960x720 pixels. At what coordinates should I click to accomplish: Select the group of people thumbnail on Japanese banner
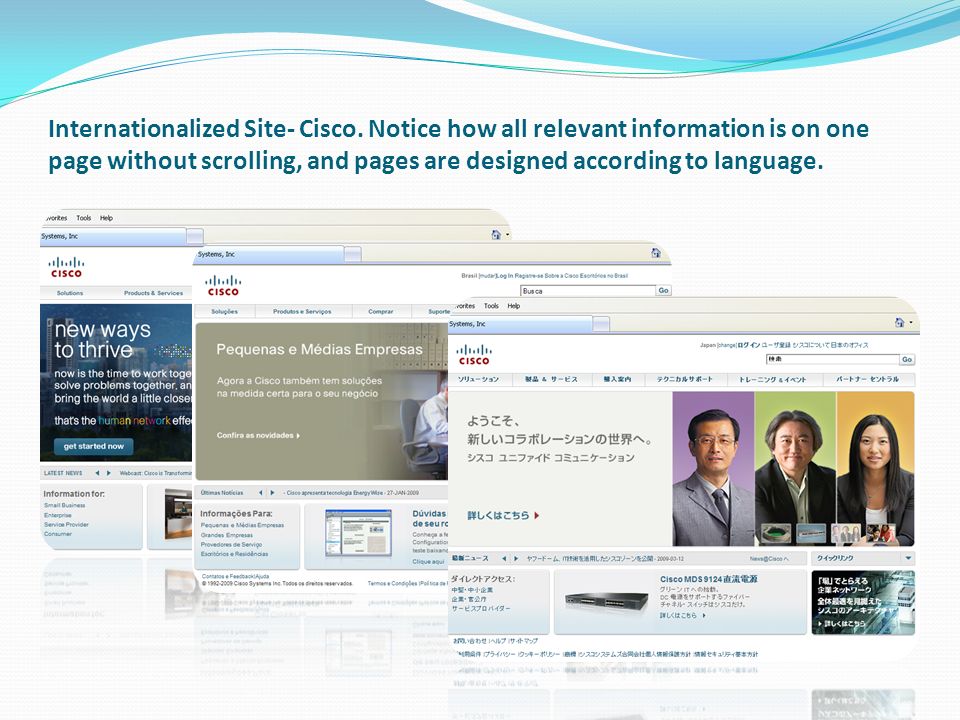[846, 534]
